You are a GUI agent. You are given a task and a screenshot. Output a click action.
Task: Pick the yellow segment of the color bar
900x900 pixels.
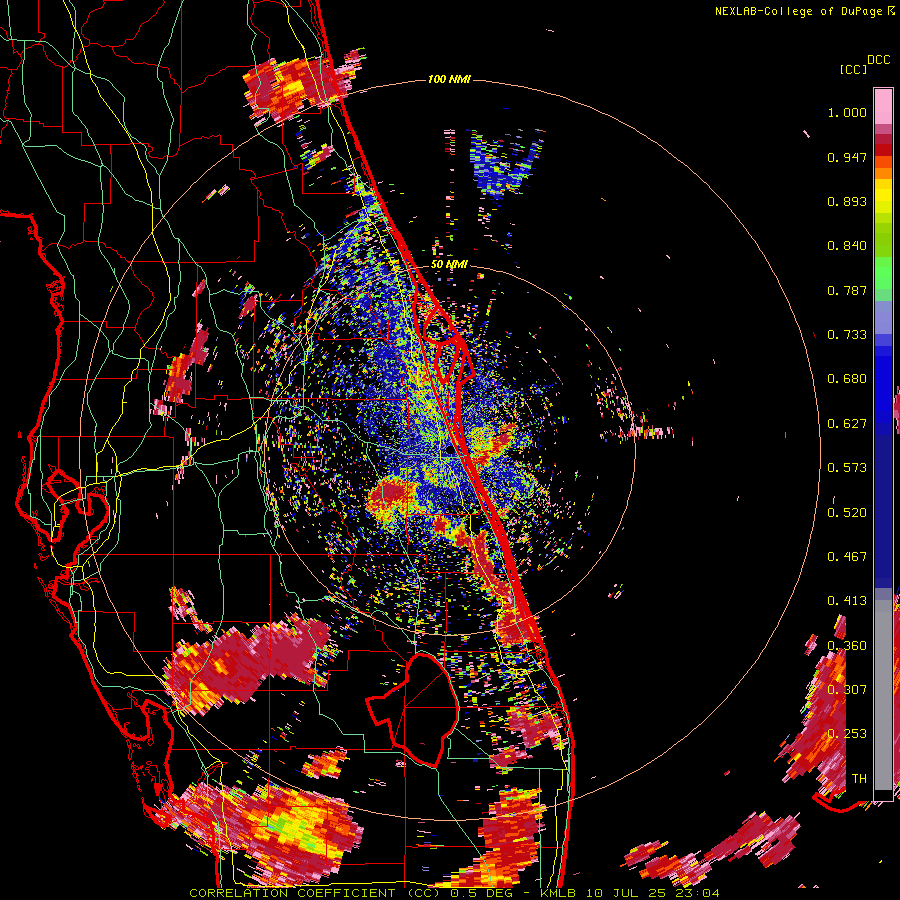883,196
